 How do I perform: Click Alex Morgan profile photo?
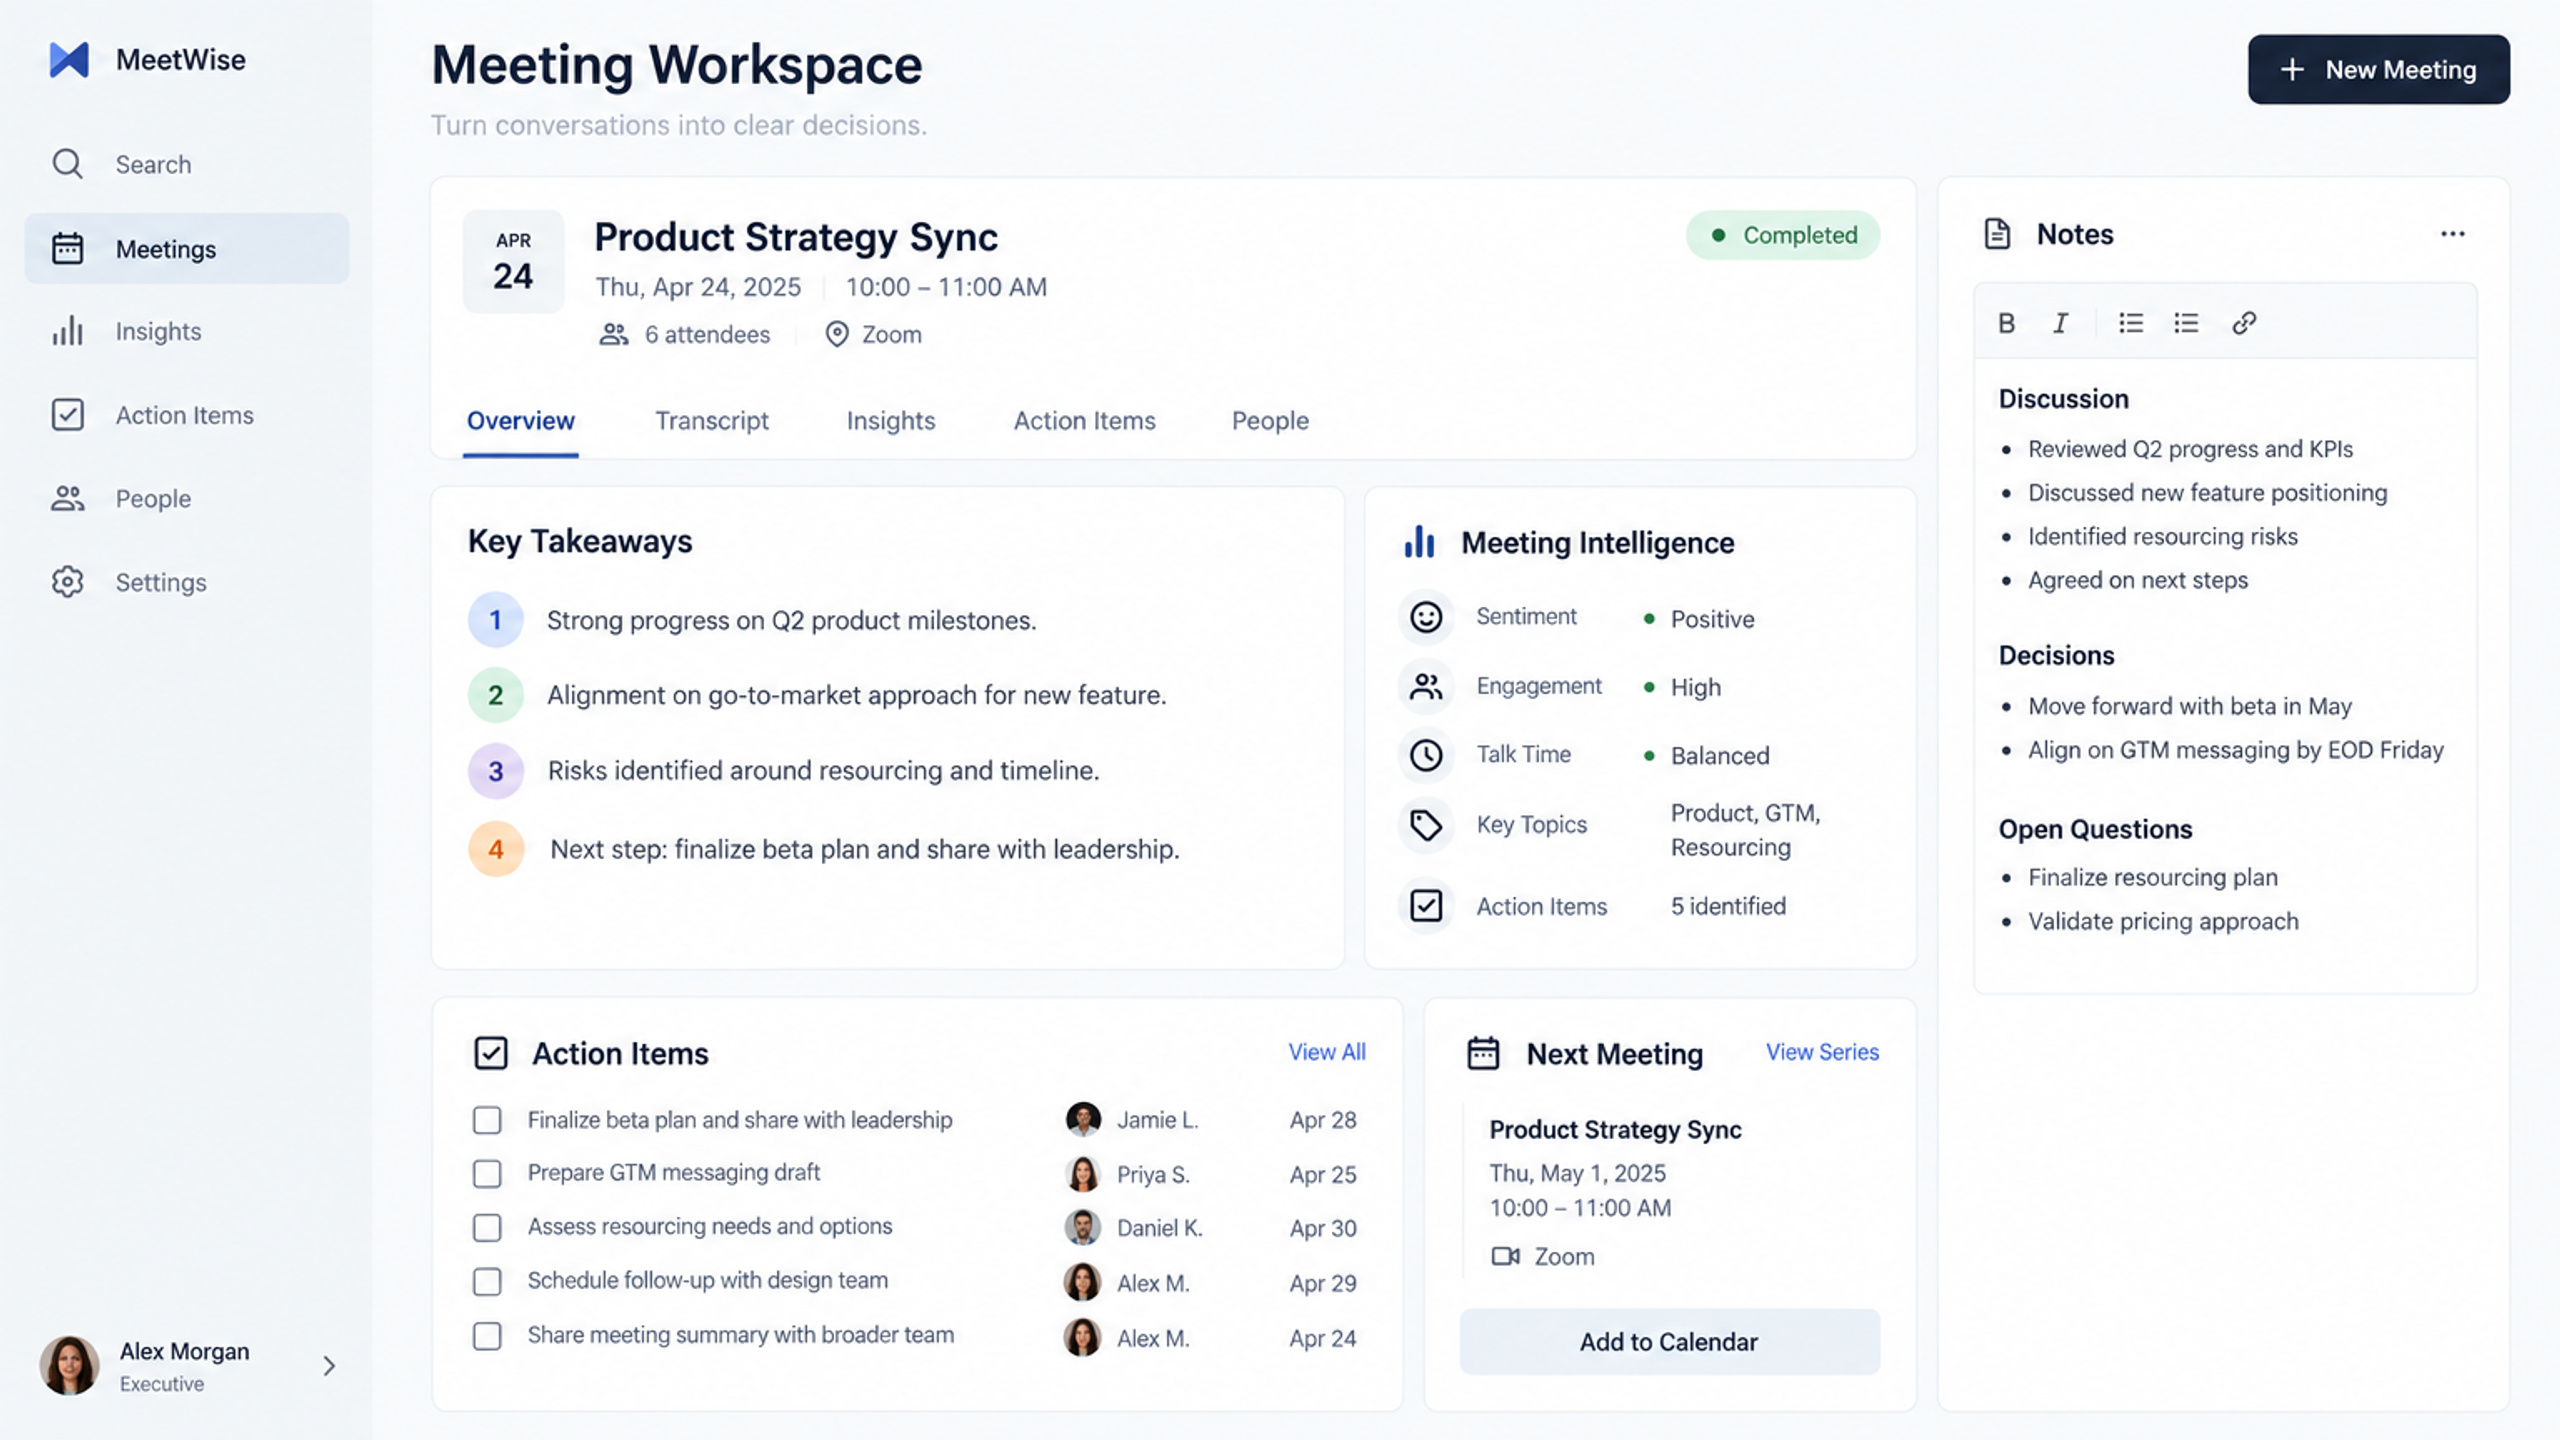coord(69,1366)
